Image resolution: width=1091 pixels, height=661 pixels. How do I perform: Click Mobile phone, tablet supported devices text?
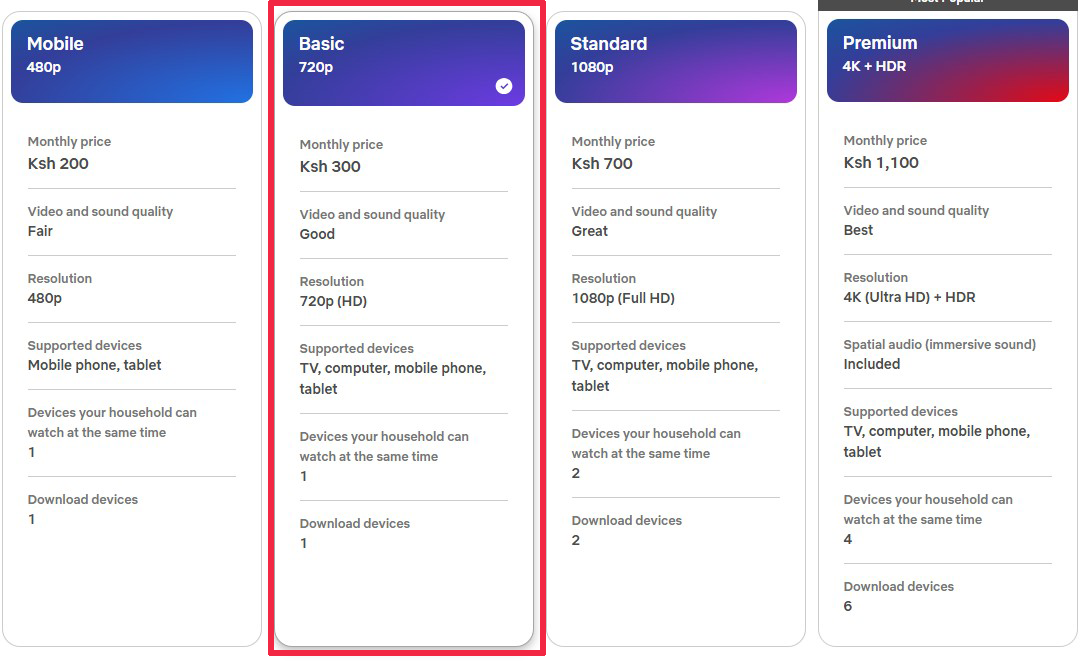[x=95, y=365]
